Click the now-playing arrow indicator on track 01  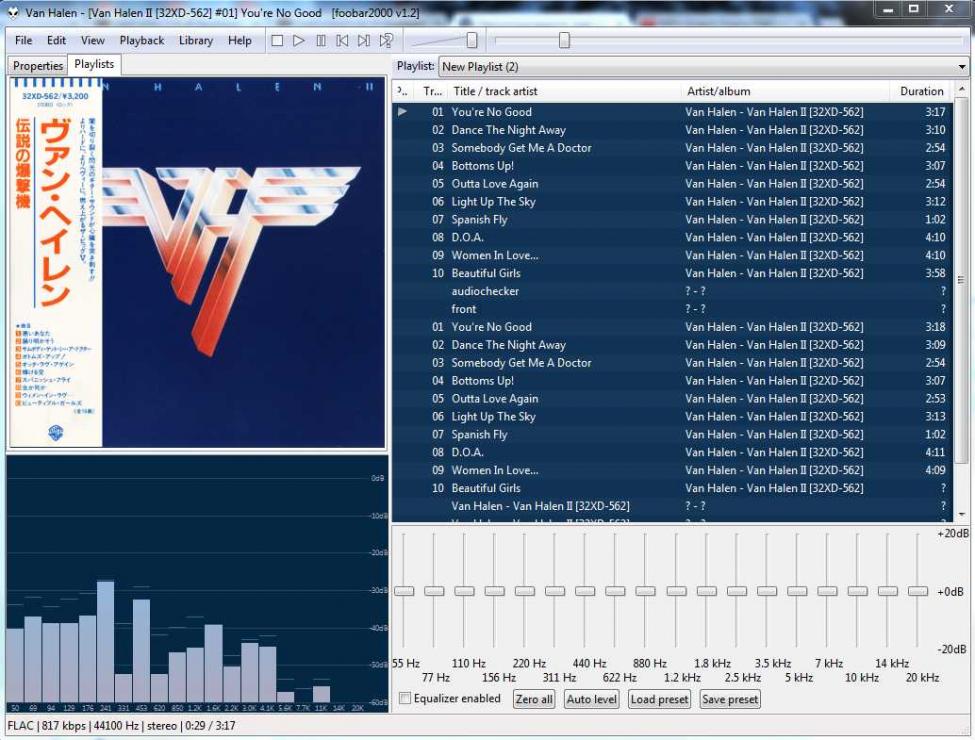403,112
